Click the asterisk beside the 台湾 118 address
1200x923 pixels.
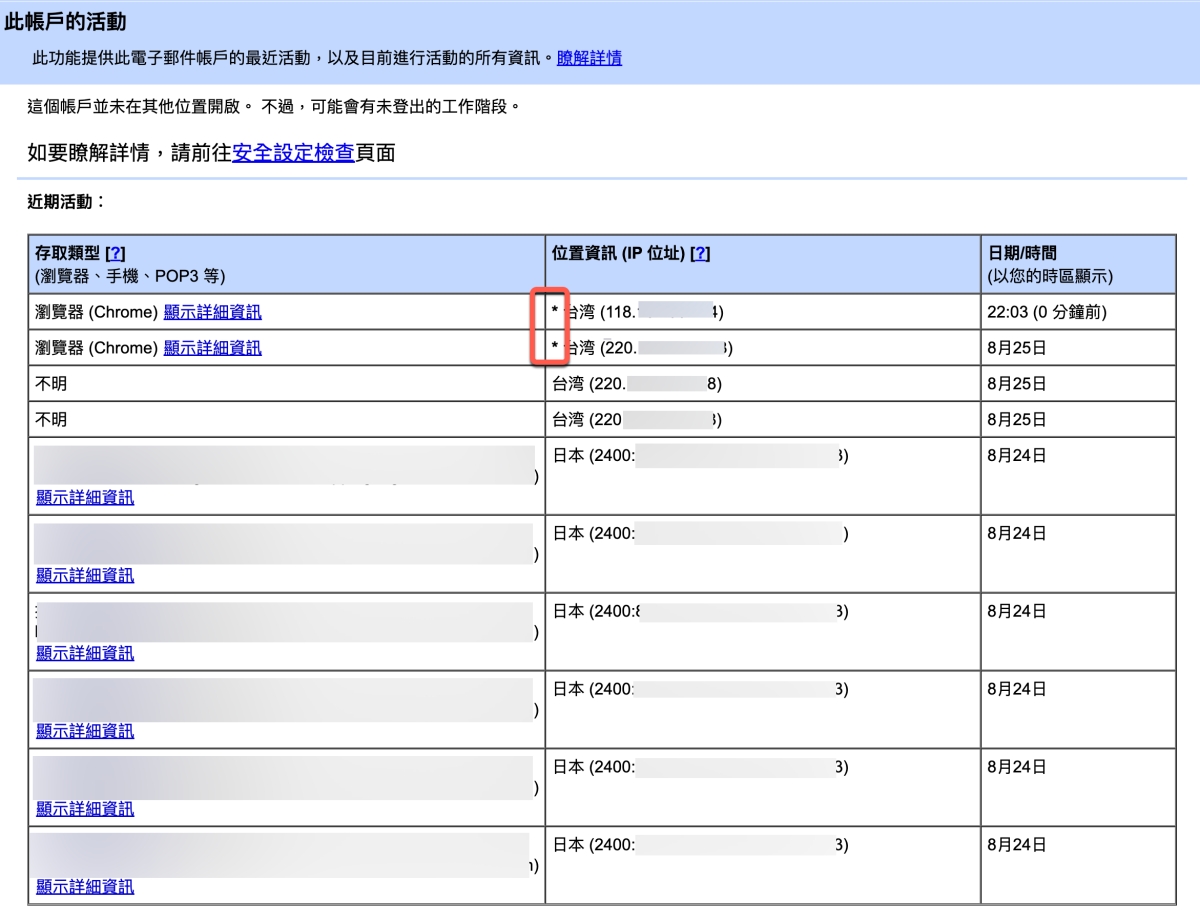pos(555,312)
